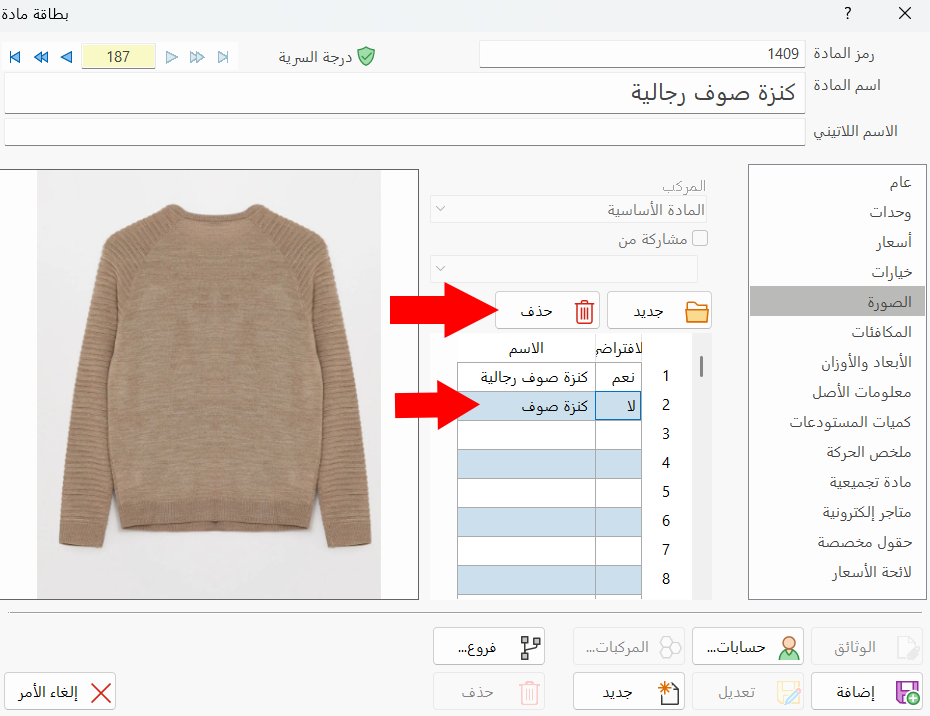Open the فروع branches button
930x716 pixels.
[x=489, y=646]
